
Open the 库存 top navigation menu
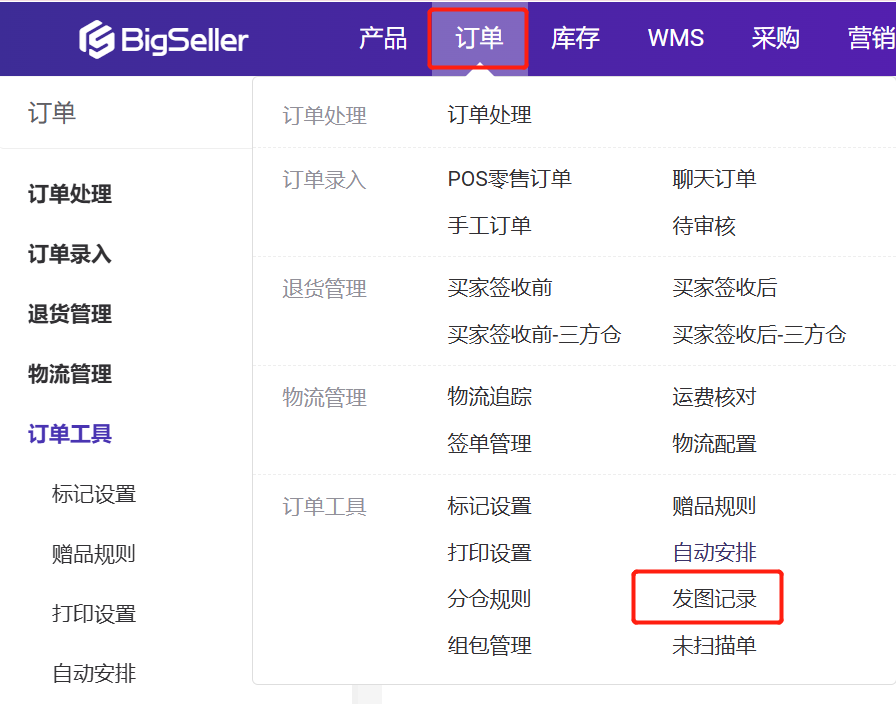[575, 39]
